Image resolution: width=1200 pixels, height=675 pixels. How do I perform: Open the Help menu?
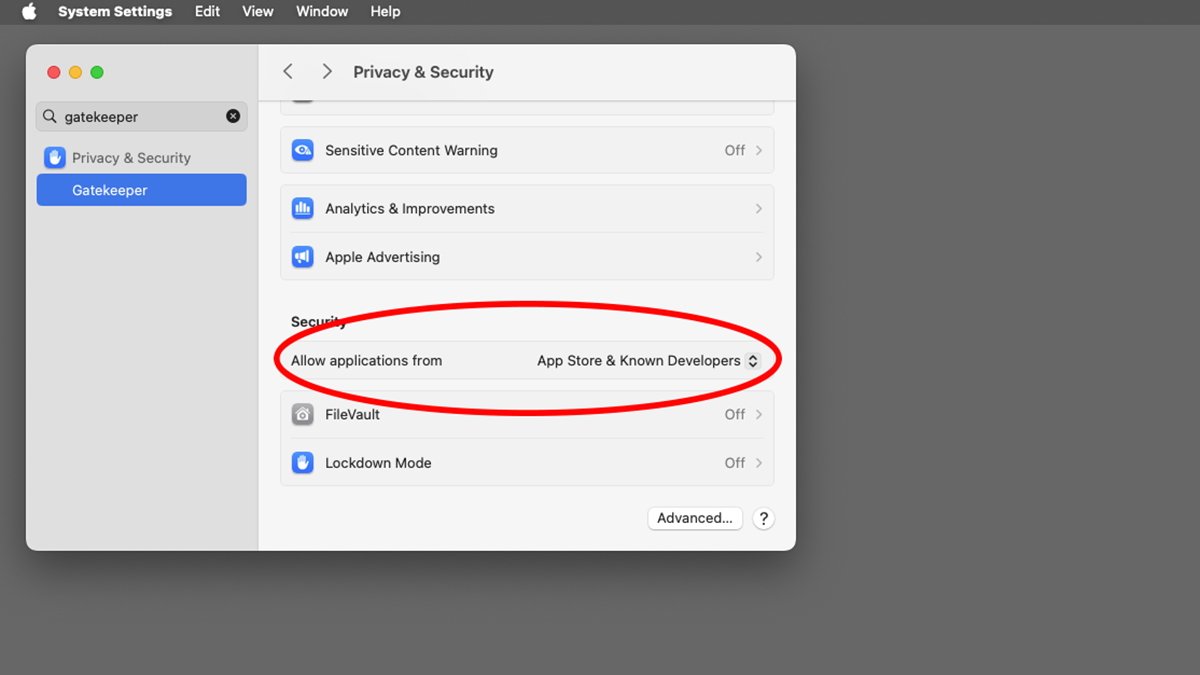(385, 12)
